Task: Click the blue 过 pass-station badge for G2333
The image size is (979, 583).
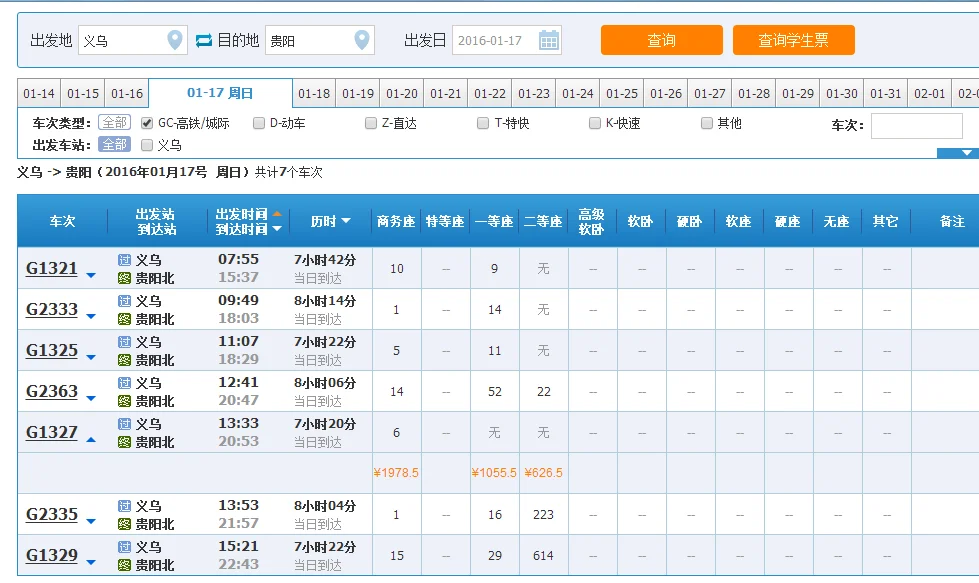Action: (122, 299)
